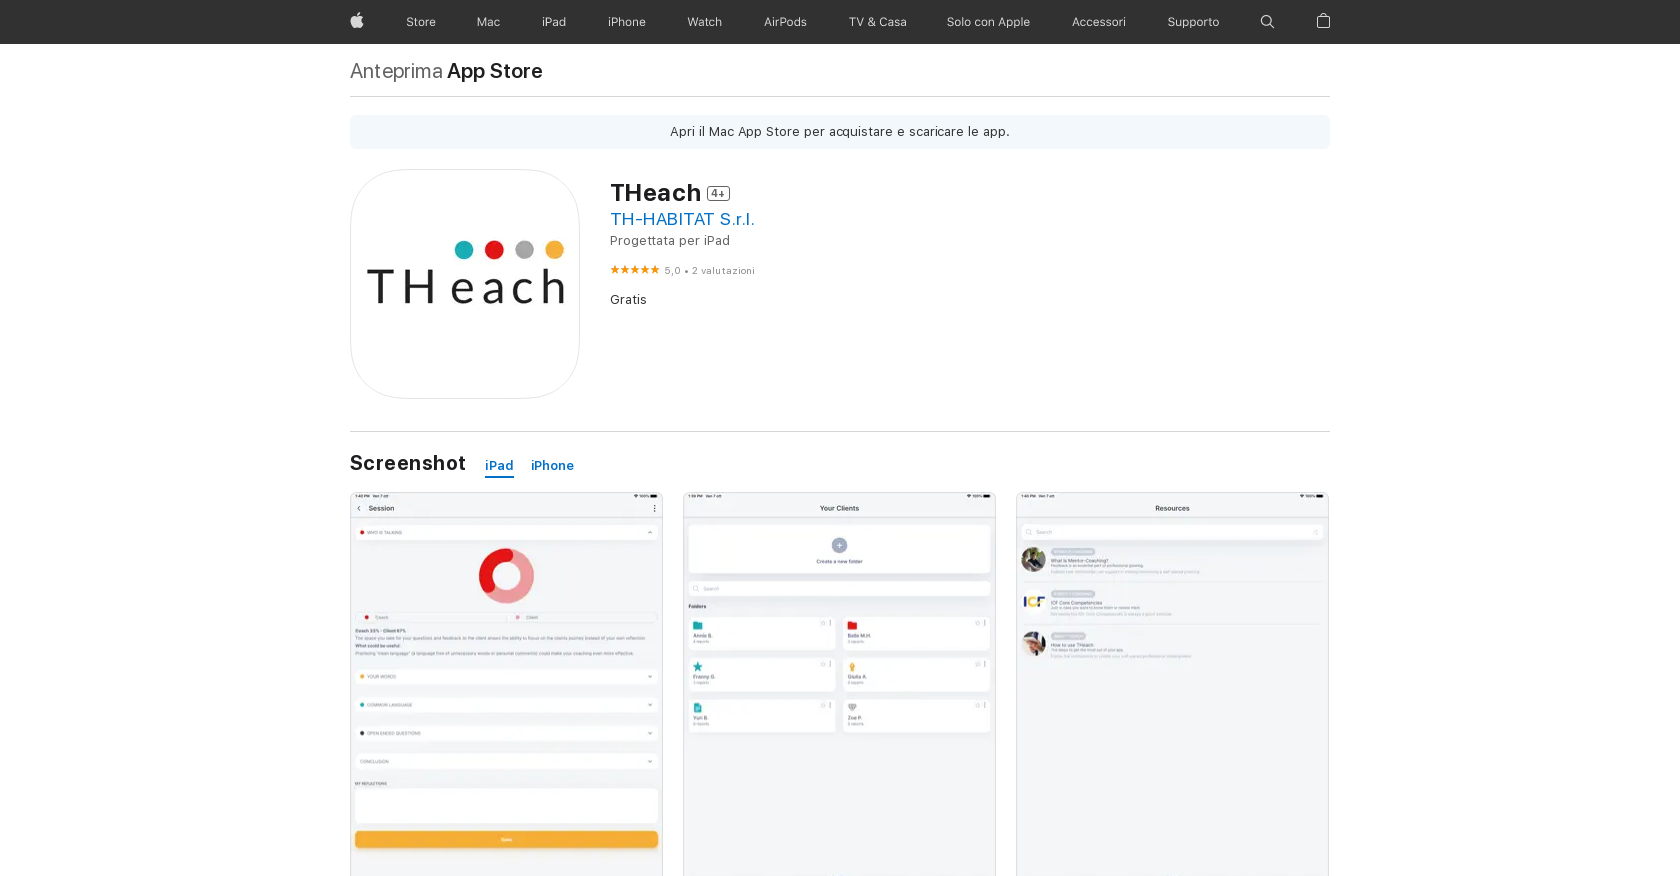
Task: Switch to the iPhone screenshot tab
Action: coord(552,466)
